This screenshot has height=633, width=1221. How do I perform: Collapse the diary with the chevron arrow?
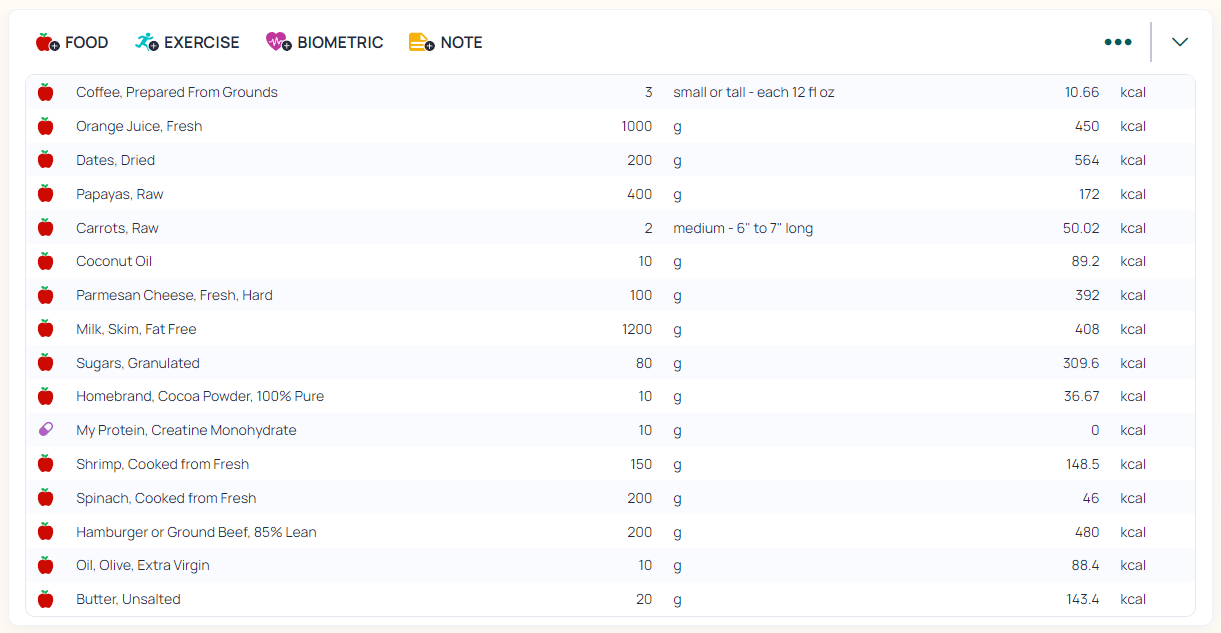pyautogui.click(x=1180, y=42)
